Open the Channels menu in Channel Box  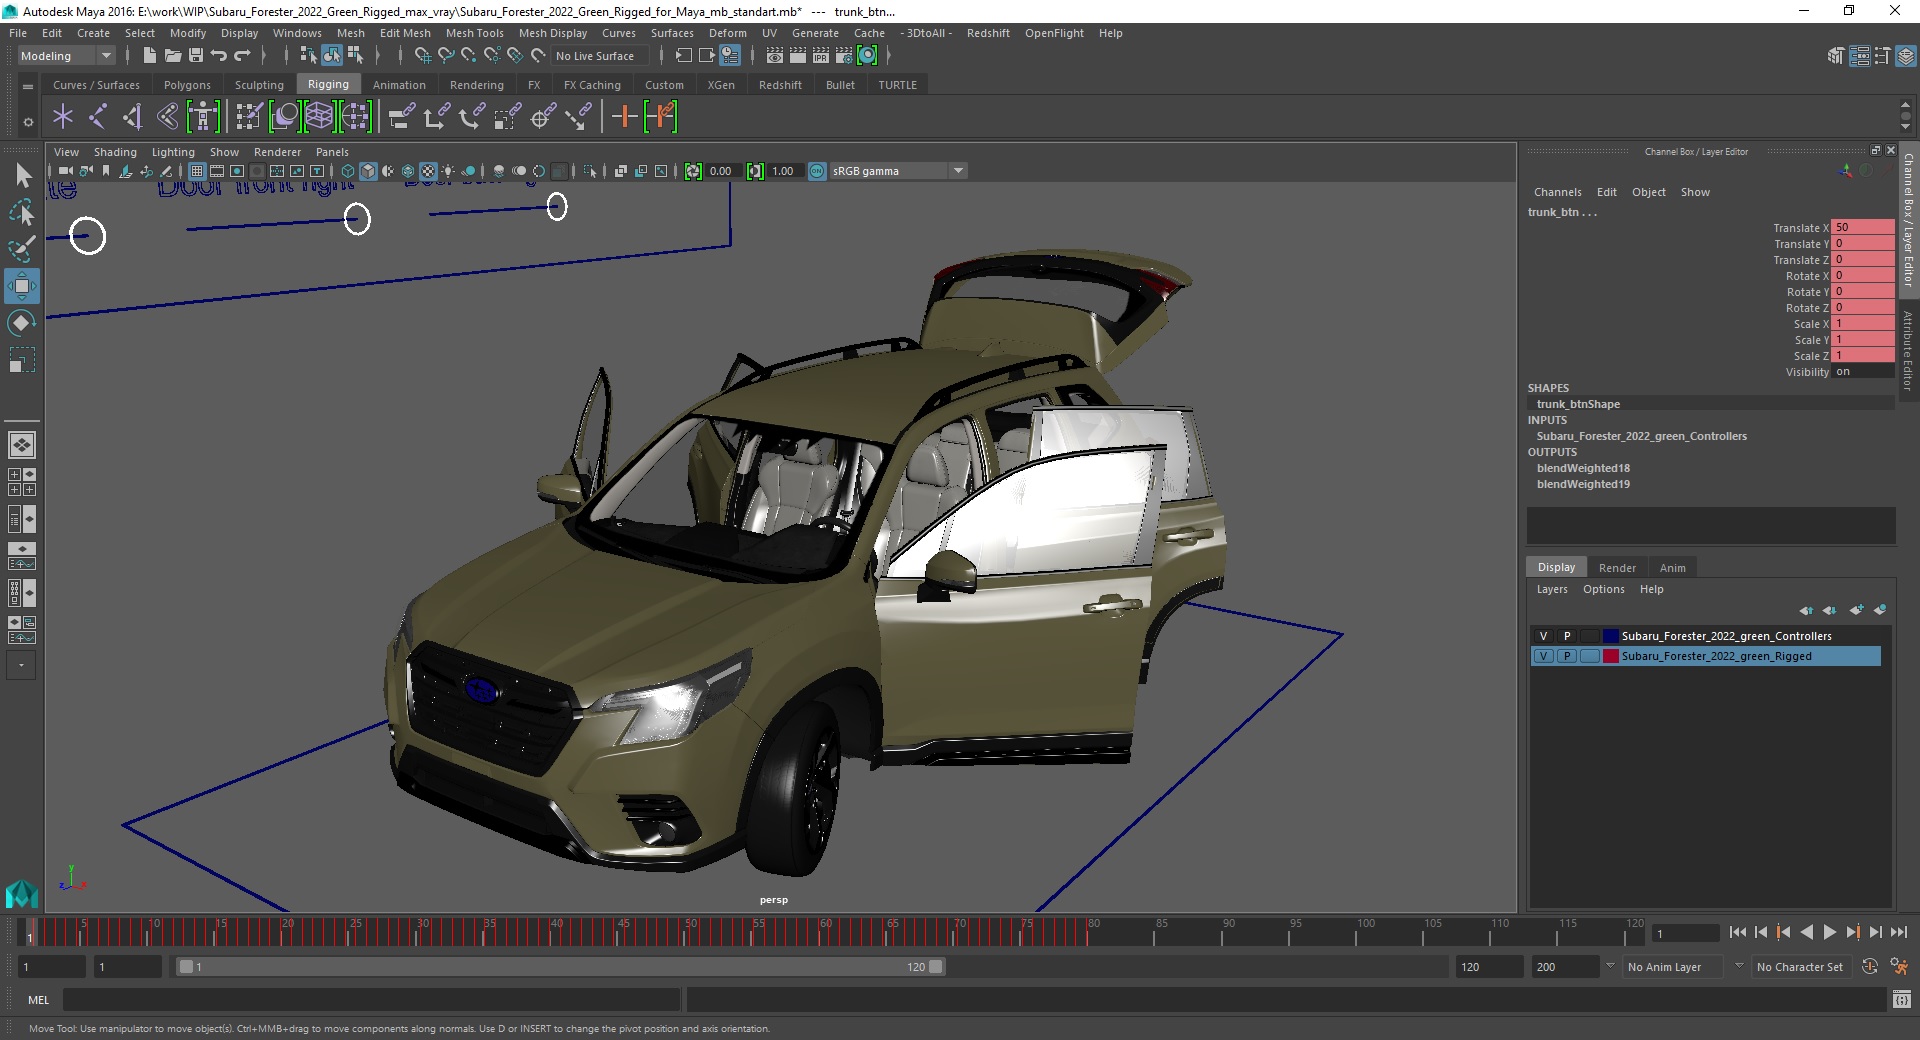(1557, 192)
